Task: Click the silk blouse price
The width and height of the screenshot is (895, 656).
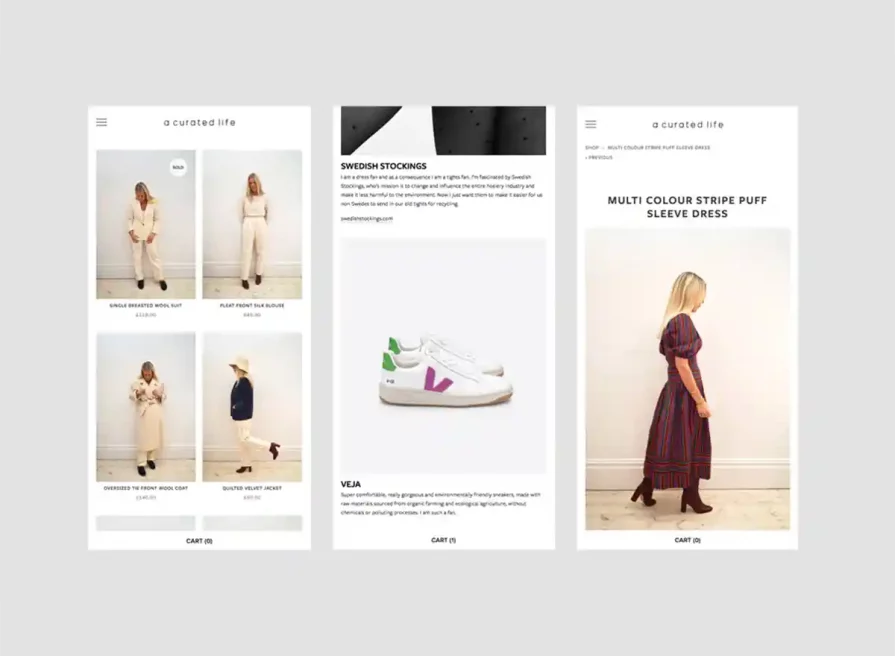Action: coord(252,315)
